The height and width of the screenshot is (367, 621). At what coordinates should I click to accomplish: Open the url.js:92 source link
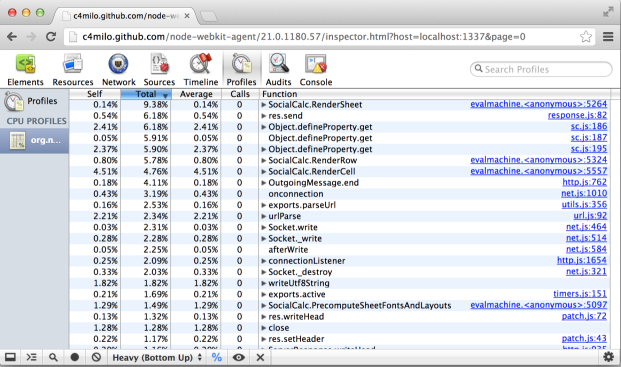point(590,215)
